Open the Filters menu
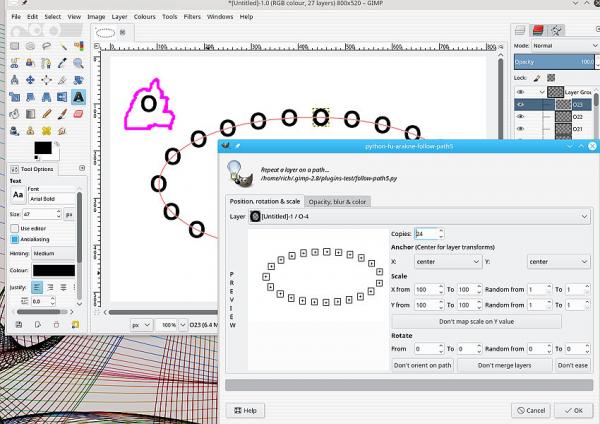 (192, 17)
